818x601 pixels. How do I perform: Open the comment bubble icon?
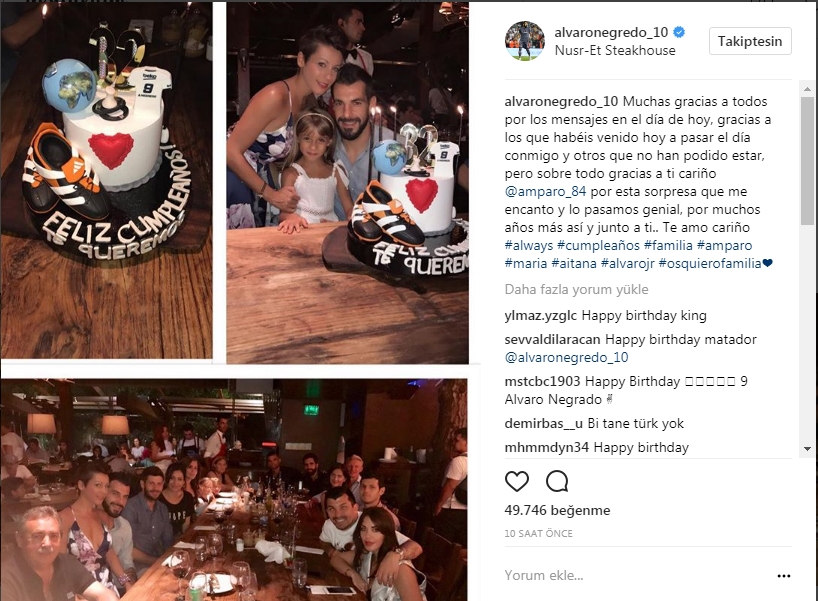557,481
